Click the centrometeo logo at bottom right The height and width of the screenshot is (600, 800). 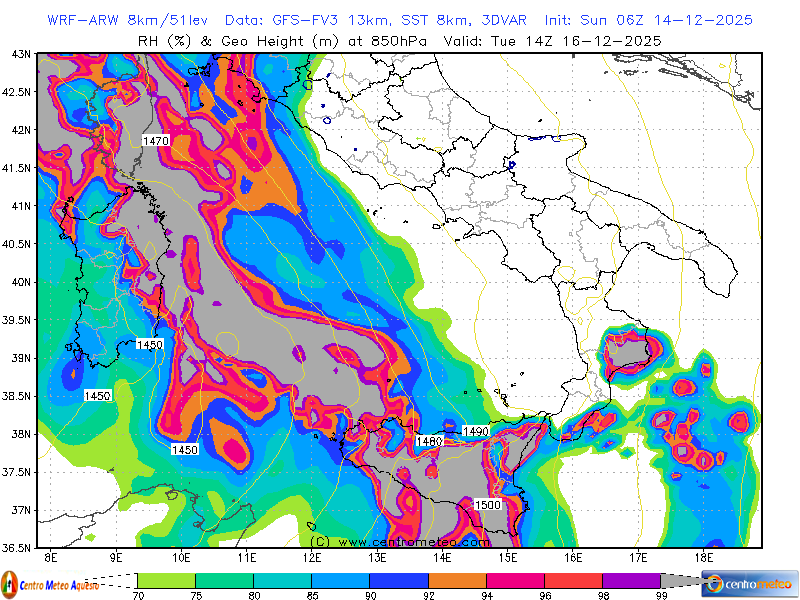point(749,583)
